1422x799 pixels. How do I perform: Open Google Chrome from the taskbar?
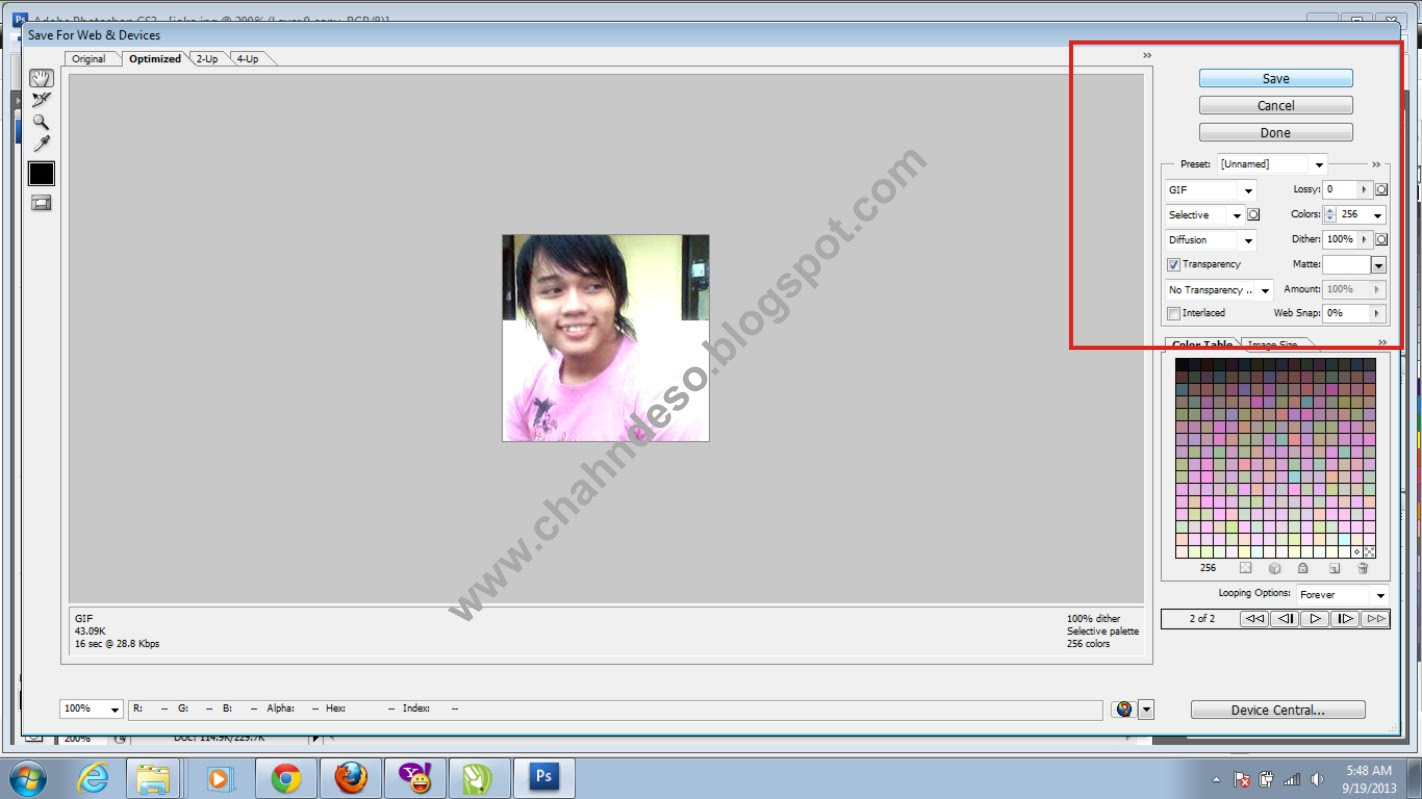pos(286,778)
